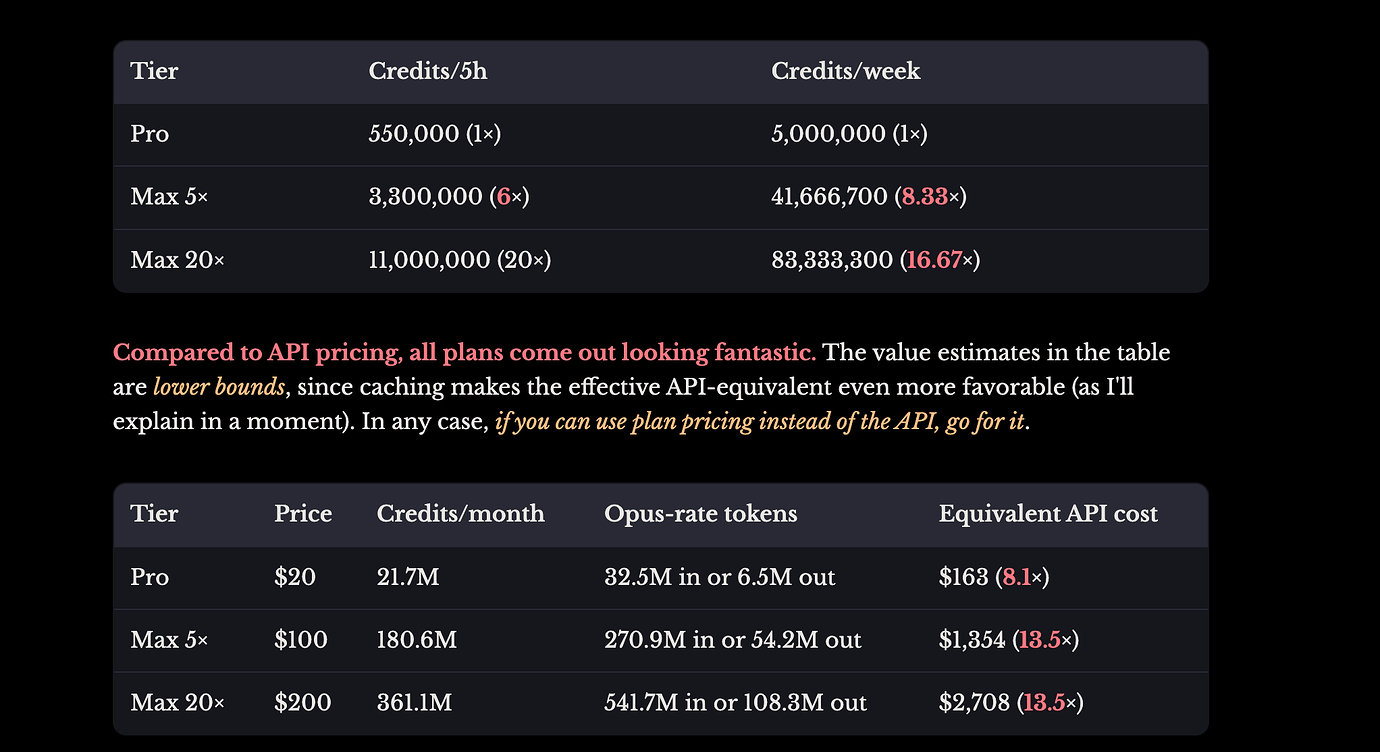Select the '550,000 (1×)' cell
This screenshot has width=1380, height=752.
point(434,134)
